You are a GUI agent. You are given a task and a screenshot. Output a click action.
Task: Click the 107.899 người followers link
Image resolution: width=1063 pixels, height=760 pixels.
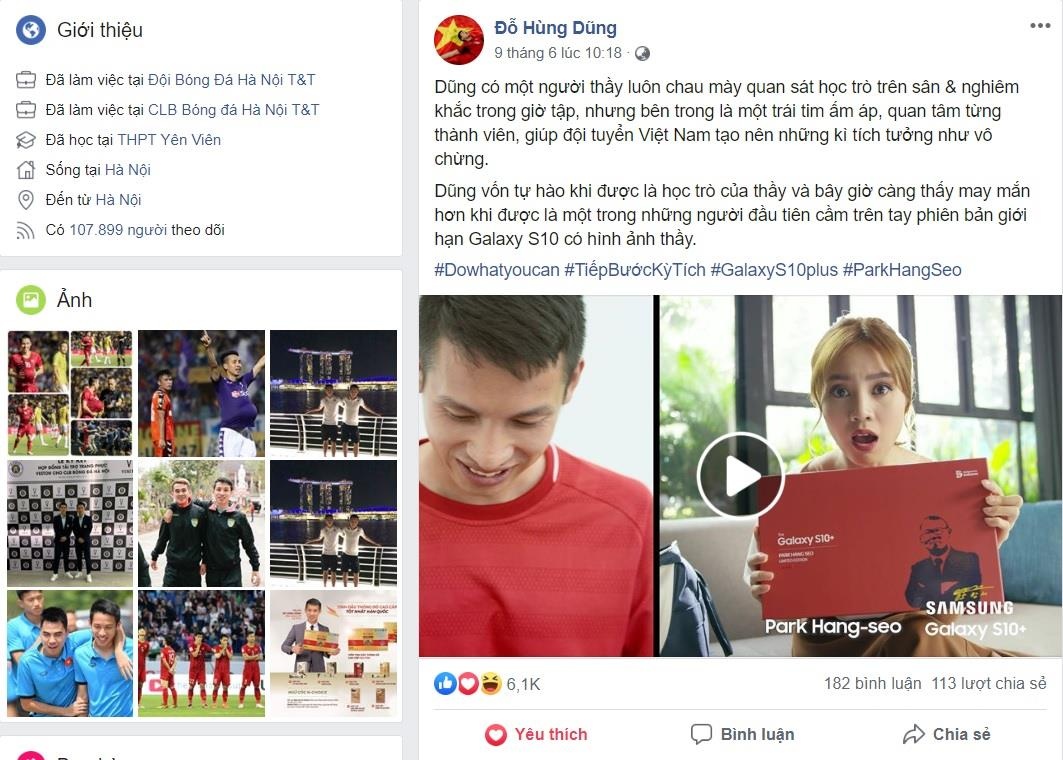tap(118, 230)
